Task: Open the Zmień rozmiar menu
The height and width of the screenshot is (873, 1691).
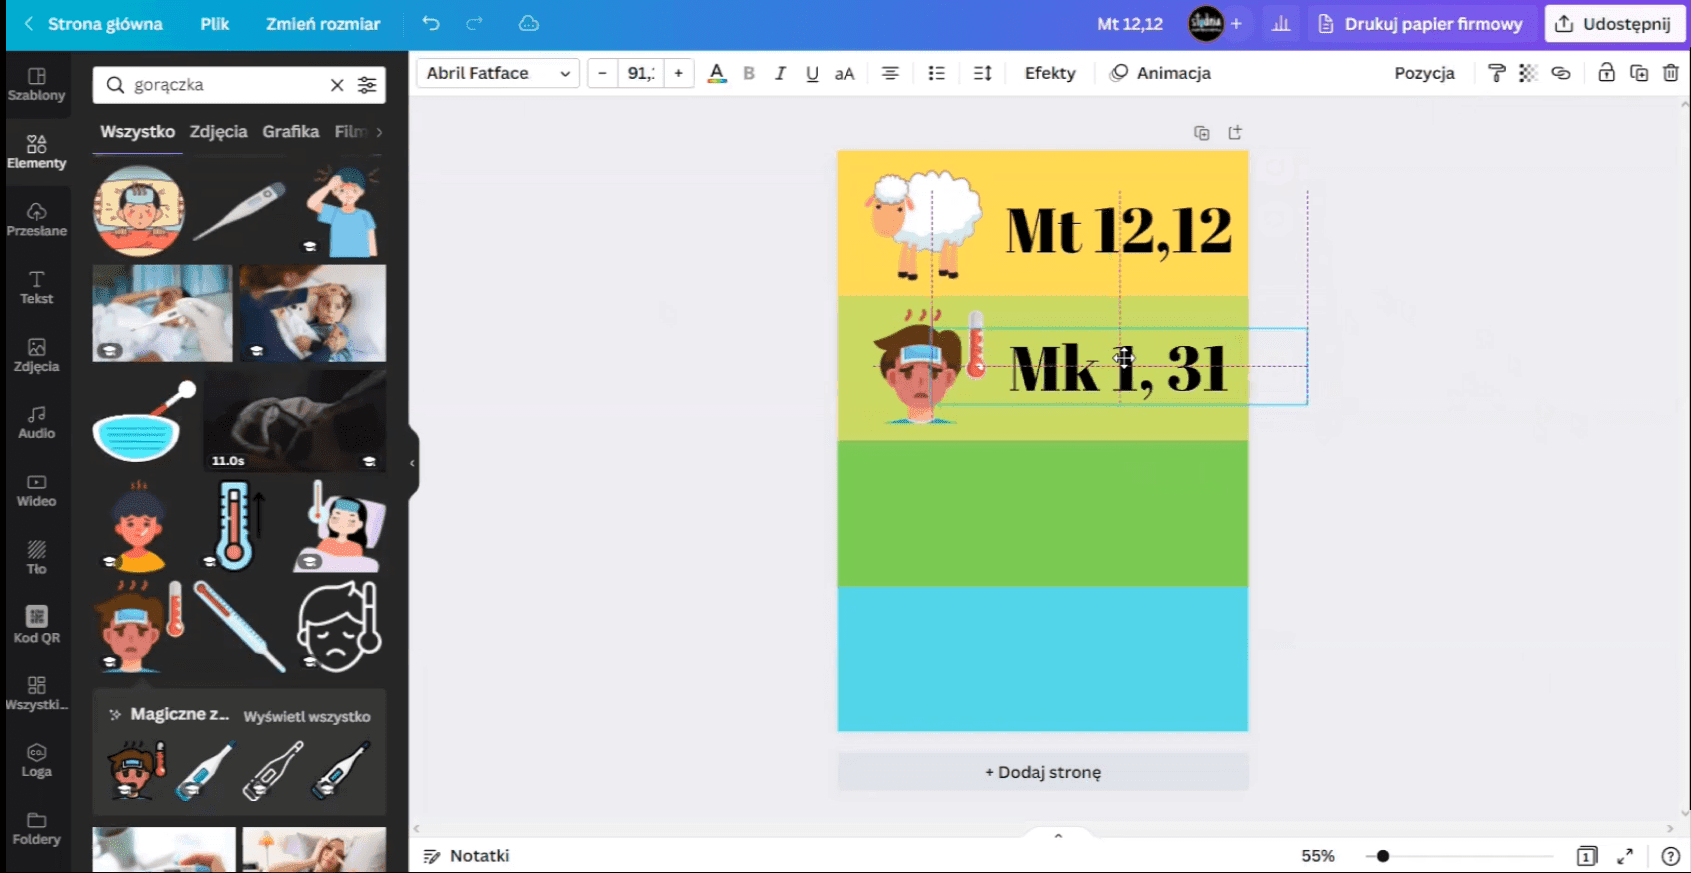Action: (x=323, y=24)
